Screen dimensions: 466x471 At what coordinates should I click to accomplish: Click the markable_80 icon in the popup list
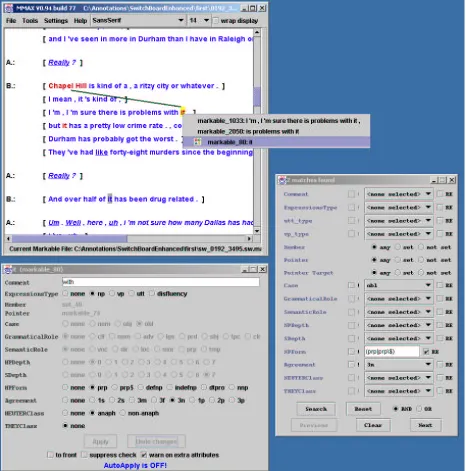pyautogui.click(x=198, y=142)
